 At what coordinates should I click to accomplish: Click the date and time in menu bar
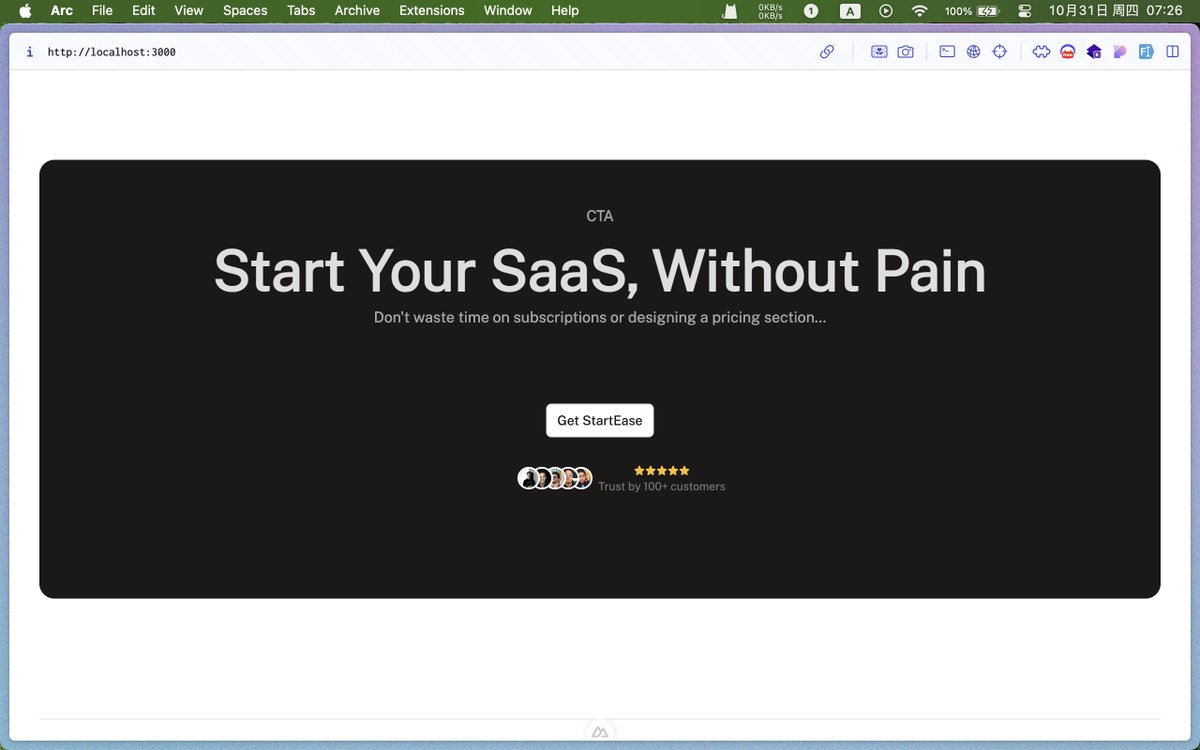click(1115, 11)
